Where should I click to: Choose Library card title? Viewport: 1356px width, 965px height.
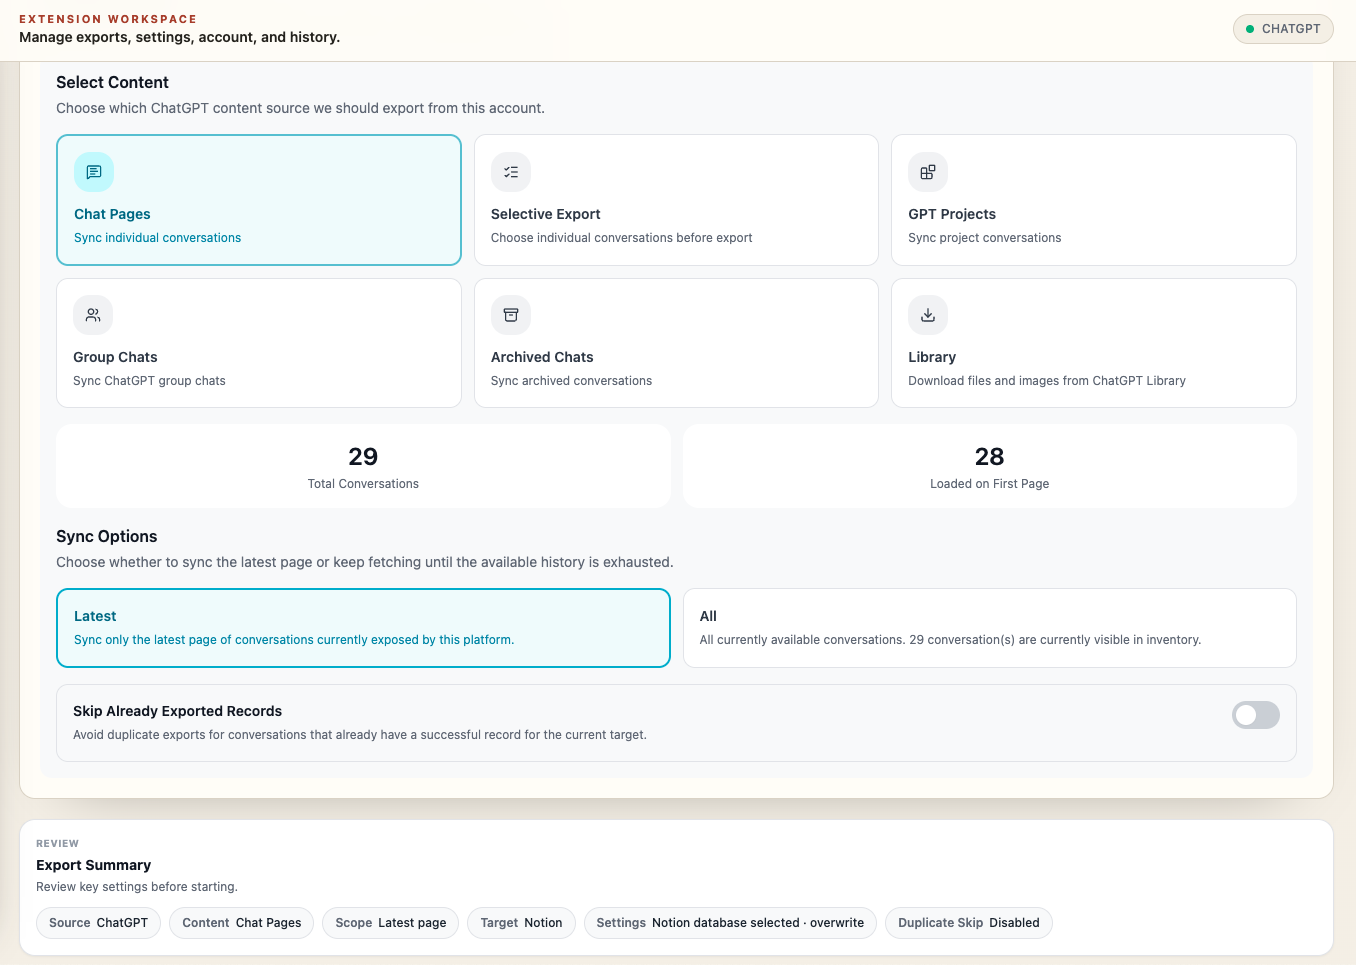932,357
